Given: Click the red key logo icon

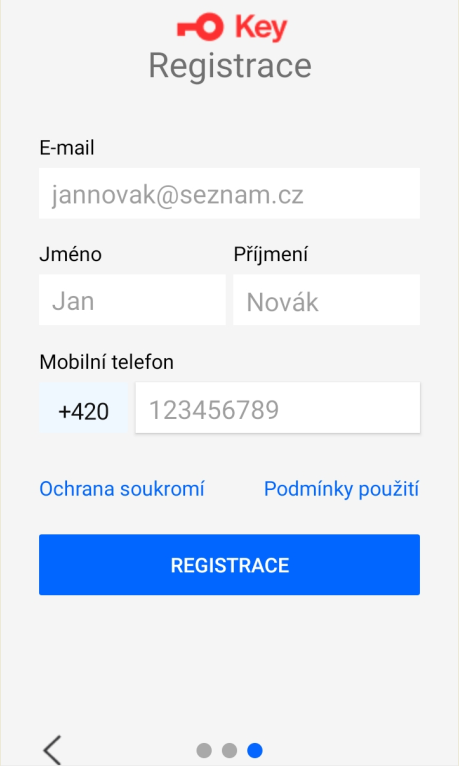Looking at the screenshot, I should 200,27.
